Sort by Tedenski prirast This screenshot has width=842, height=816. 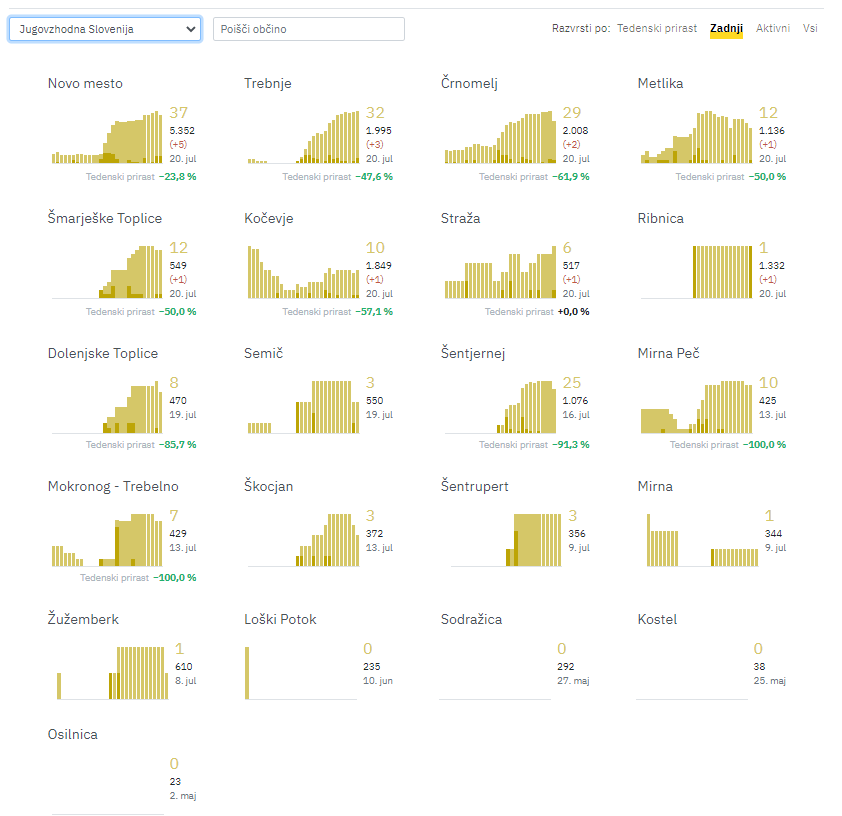(657, 28)
